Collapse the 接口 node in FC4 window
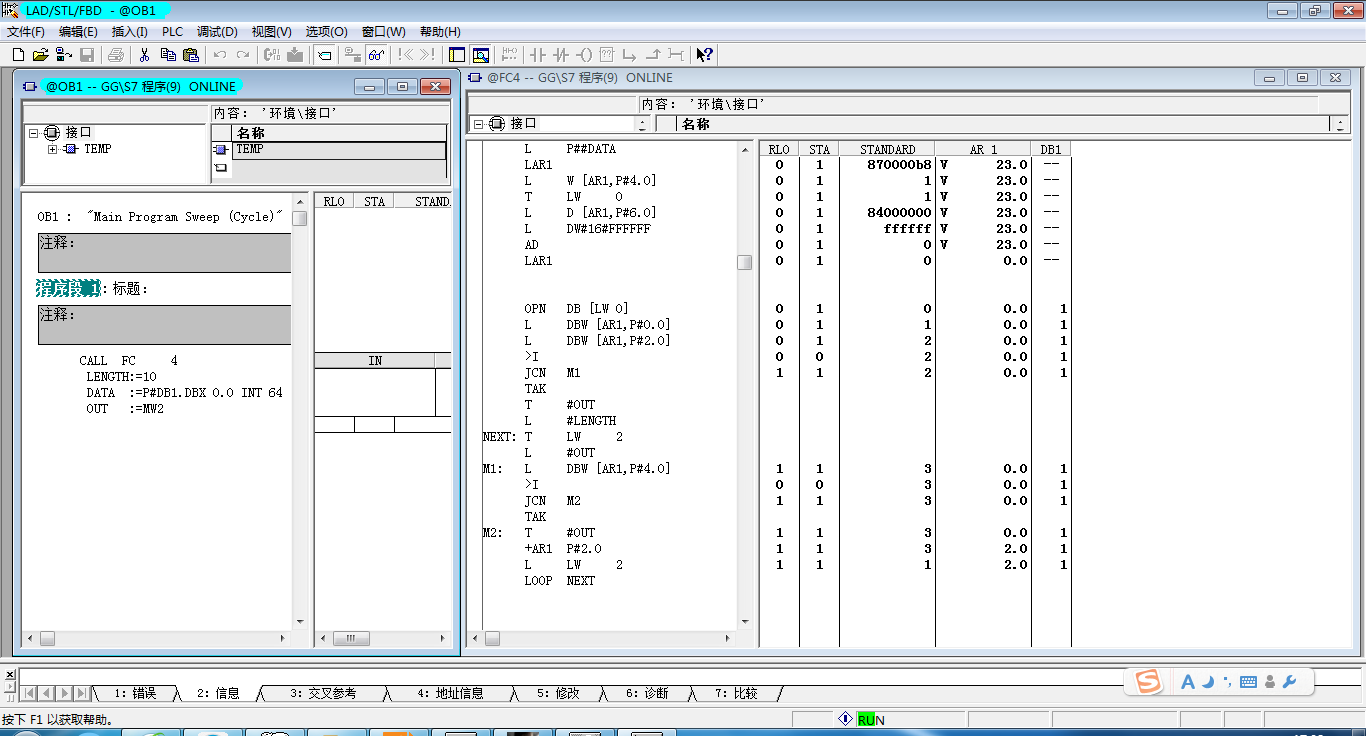Viewport: 1366px width, 736px height. (478, 124)
